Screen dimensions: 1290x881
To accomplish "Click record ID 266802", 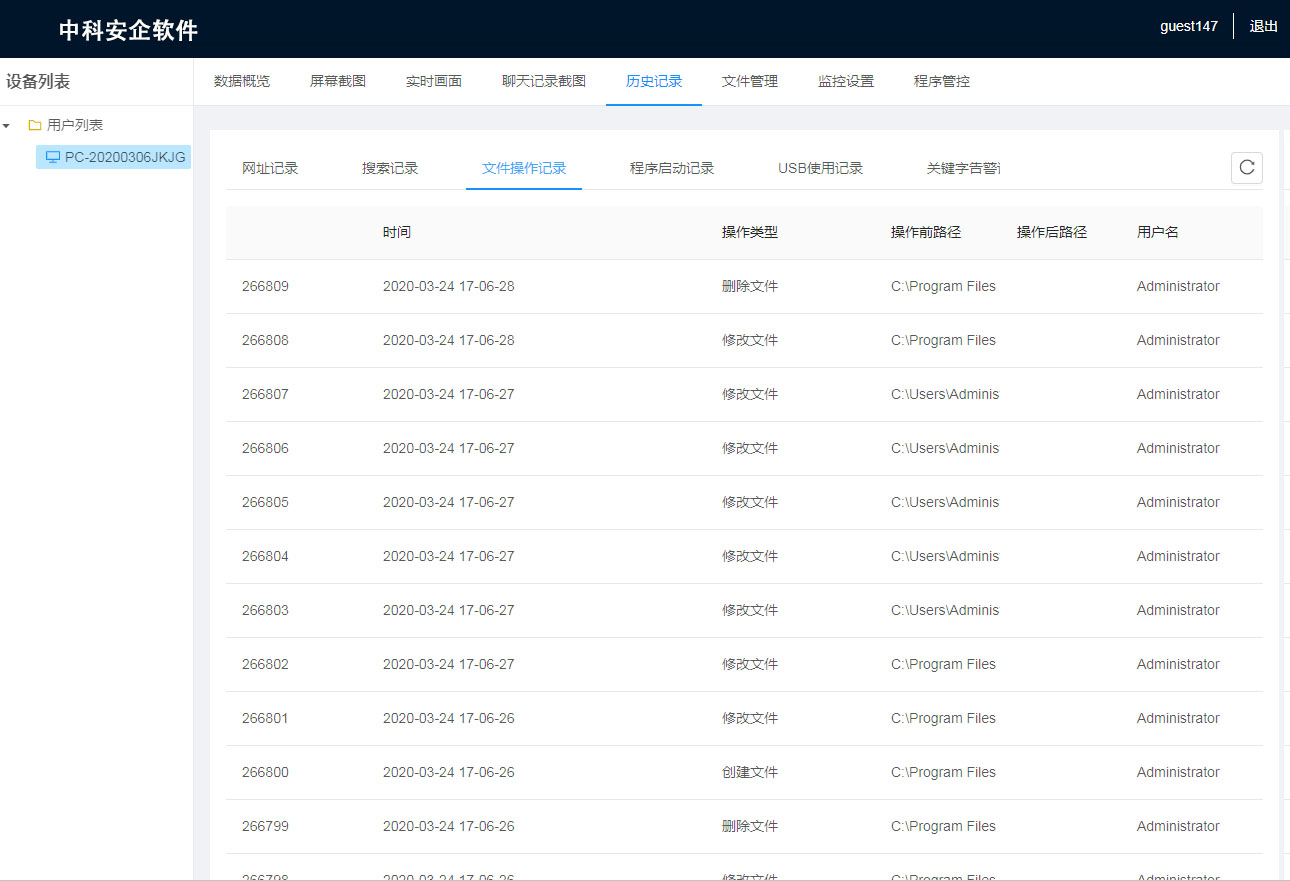I will click(265, 664).
